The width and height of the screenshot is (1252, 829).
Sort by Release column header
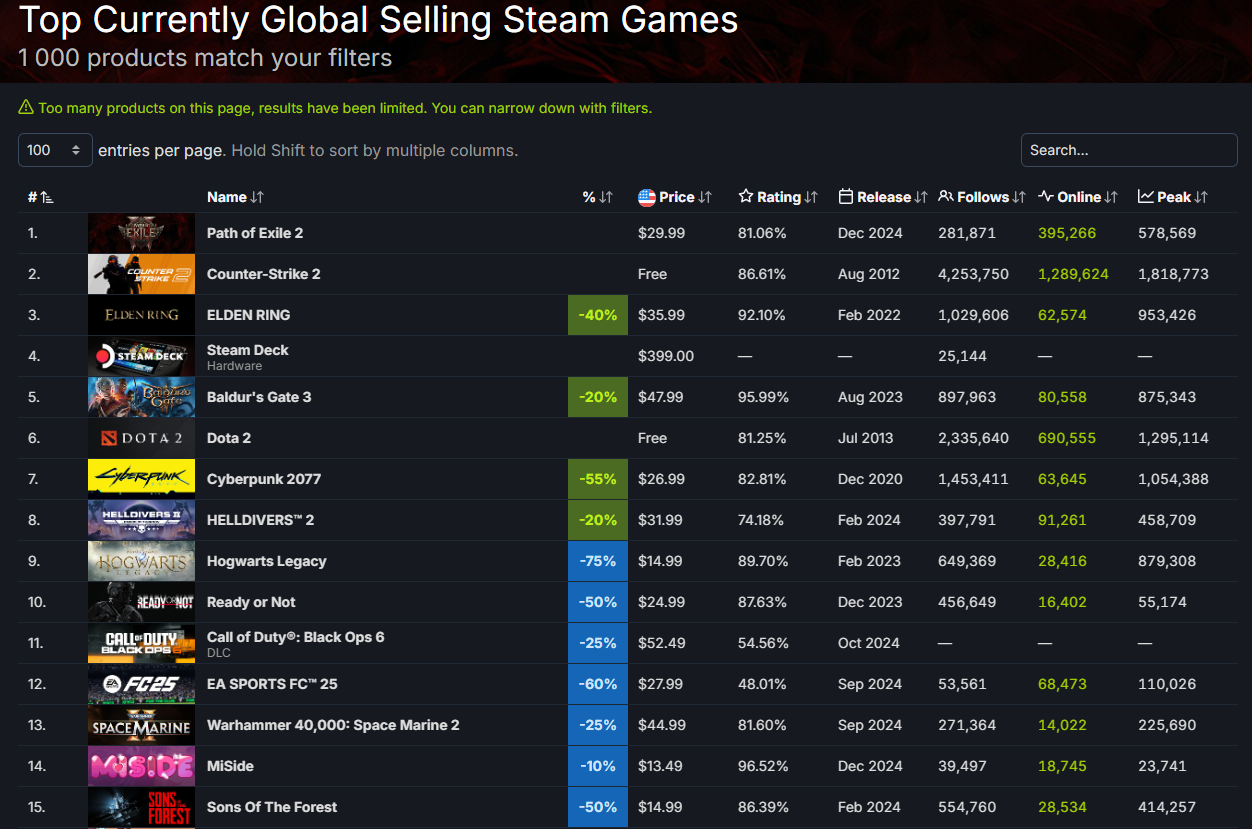coord(883,197)
